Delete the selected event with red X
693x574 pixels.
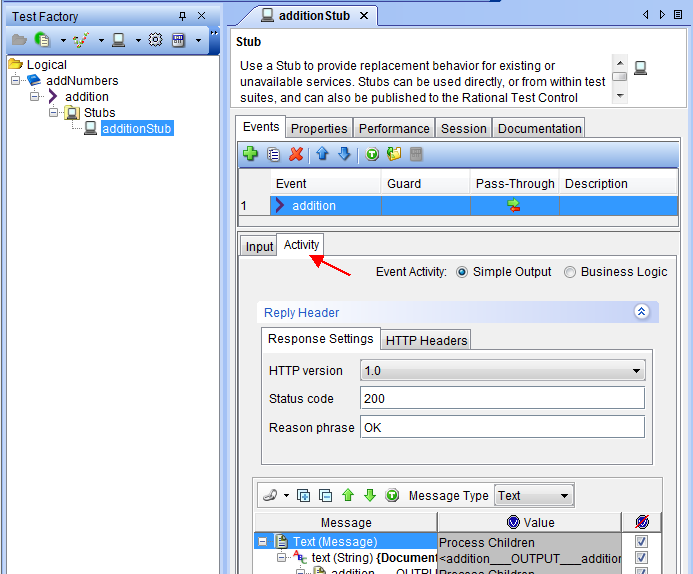296,154
